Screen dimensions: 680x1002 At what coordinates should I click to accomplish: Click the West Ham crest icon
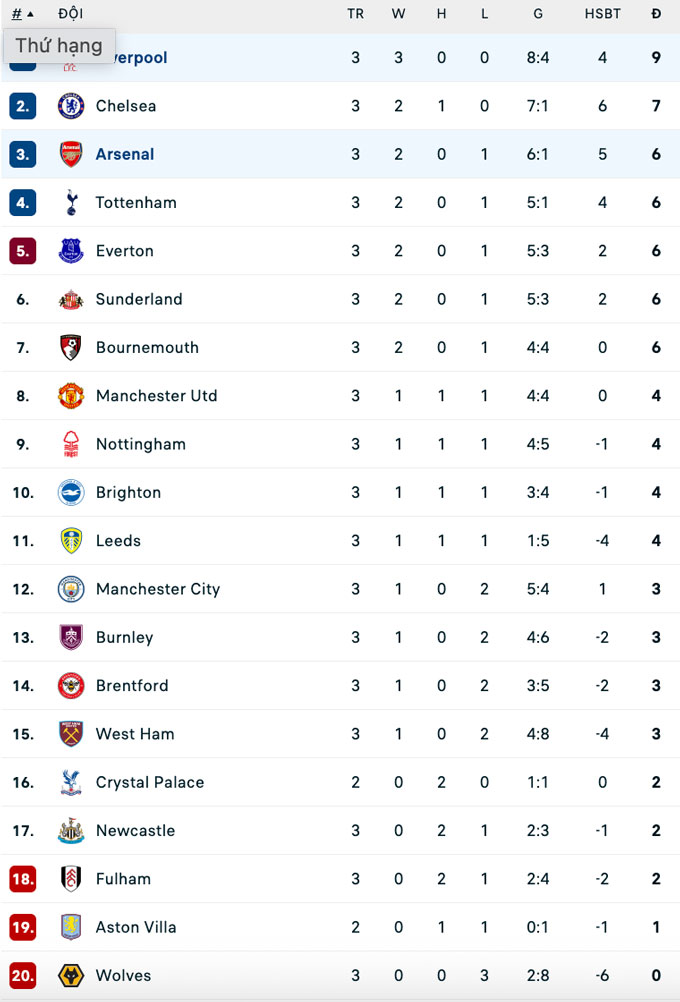[x=71, y=734]
